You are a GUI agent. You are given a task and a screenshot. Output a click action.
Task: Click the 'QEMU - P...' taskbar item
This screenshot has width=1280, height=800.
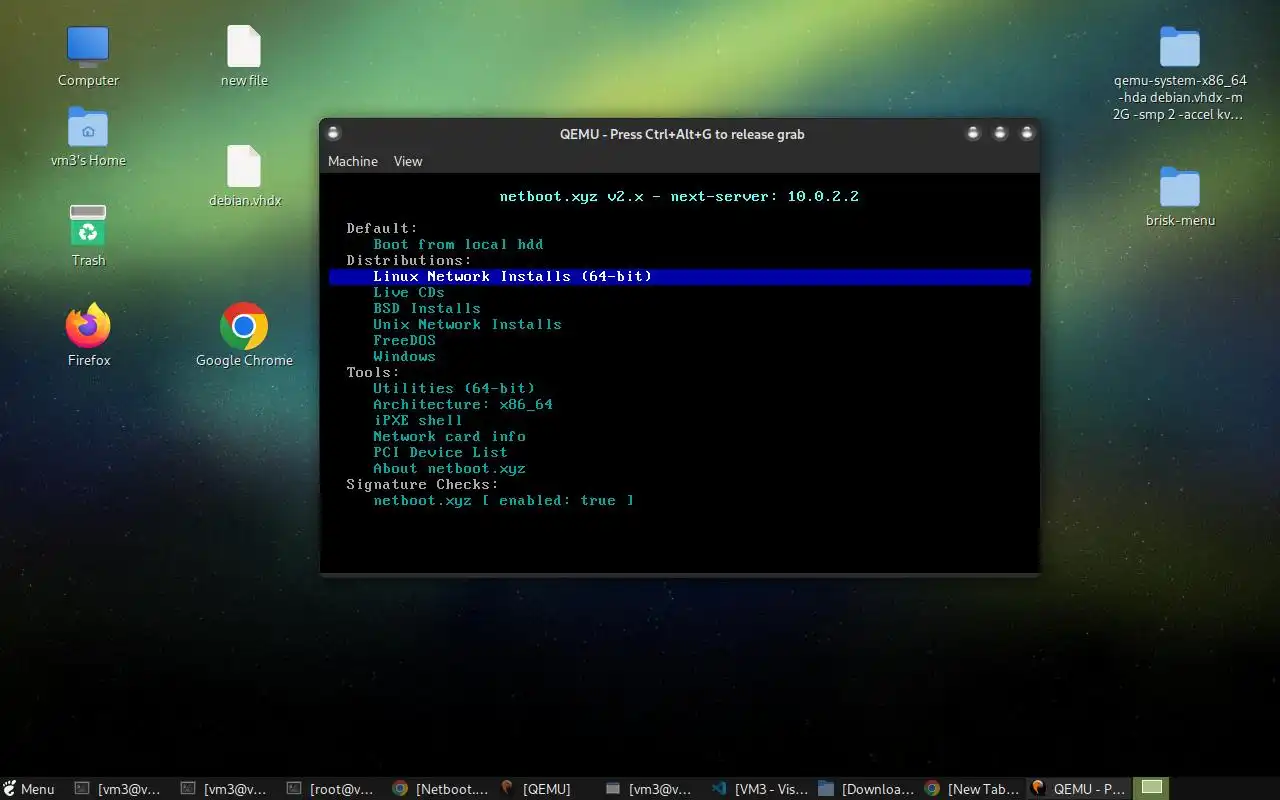pos(1078,789)
